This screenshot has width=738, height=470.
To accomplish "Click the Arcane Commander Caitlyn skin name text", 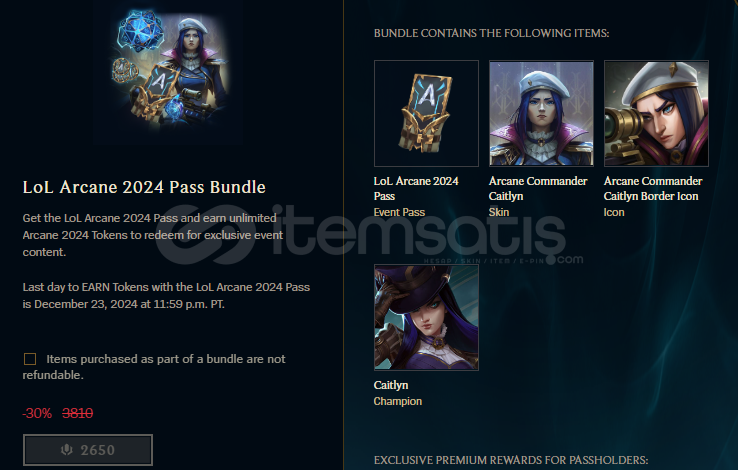I will coord(538,189).
